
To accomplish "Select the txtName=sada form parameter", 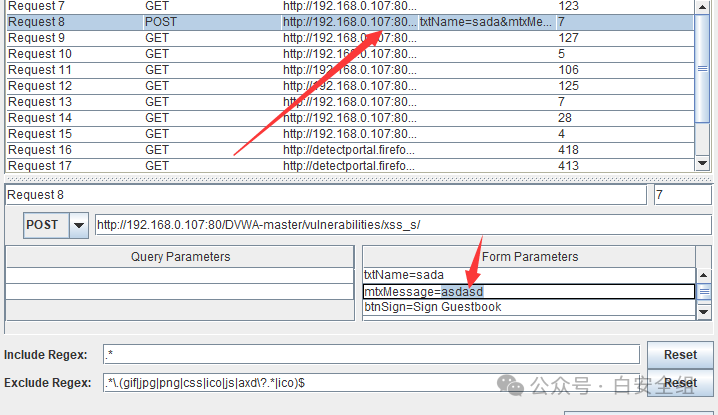I will pos(529,275).
